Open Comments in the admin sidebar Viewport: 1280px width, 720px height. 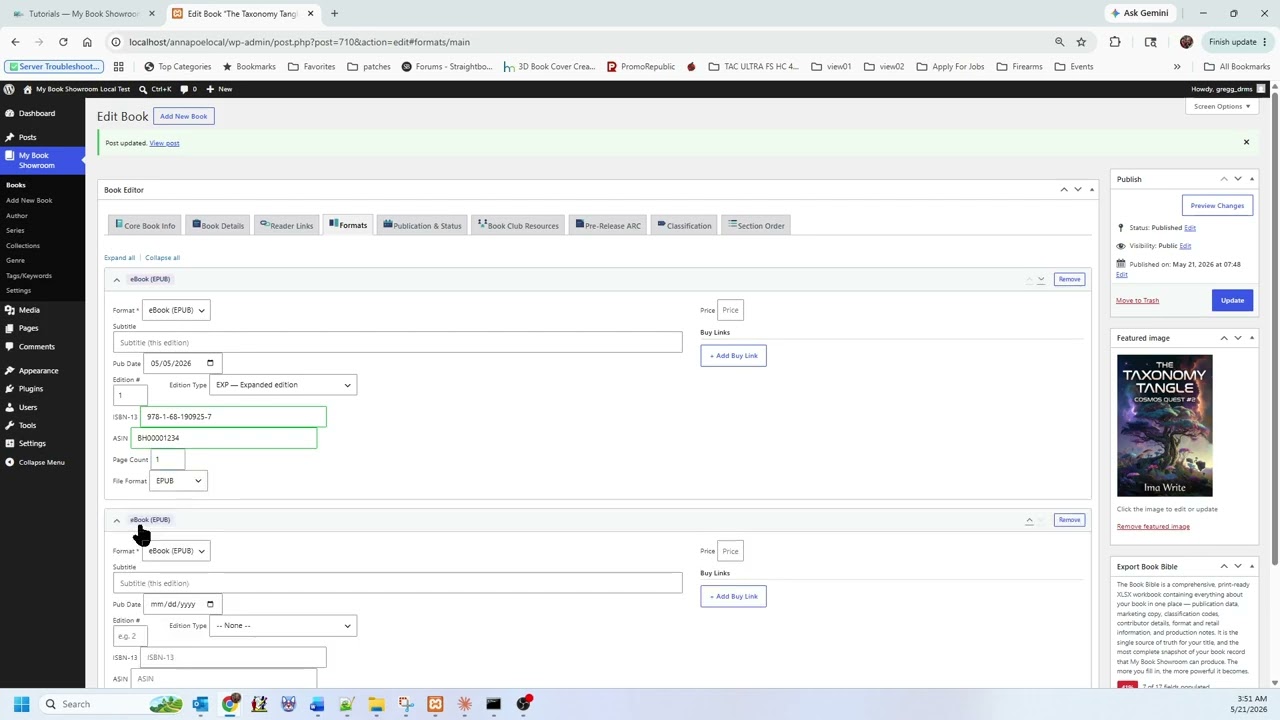click(x=36, y=347)
